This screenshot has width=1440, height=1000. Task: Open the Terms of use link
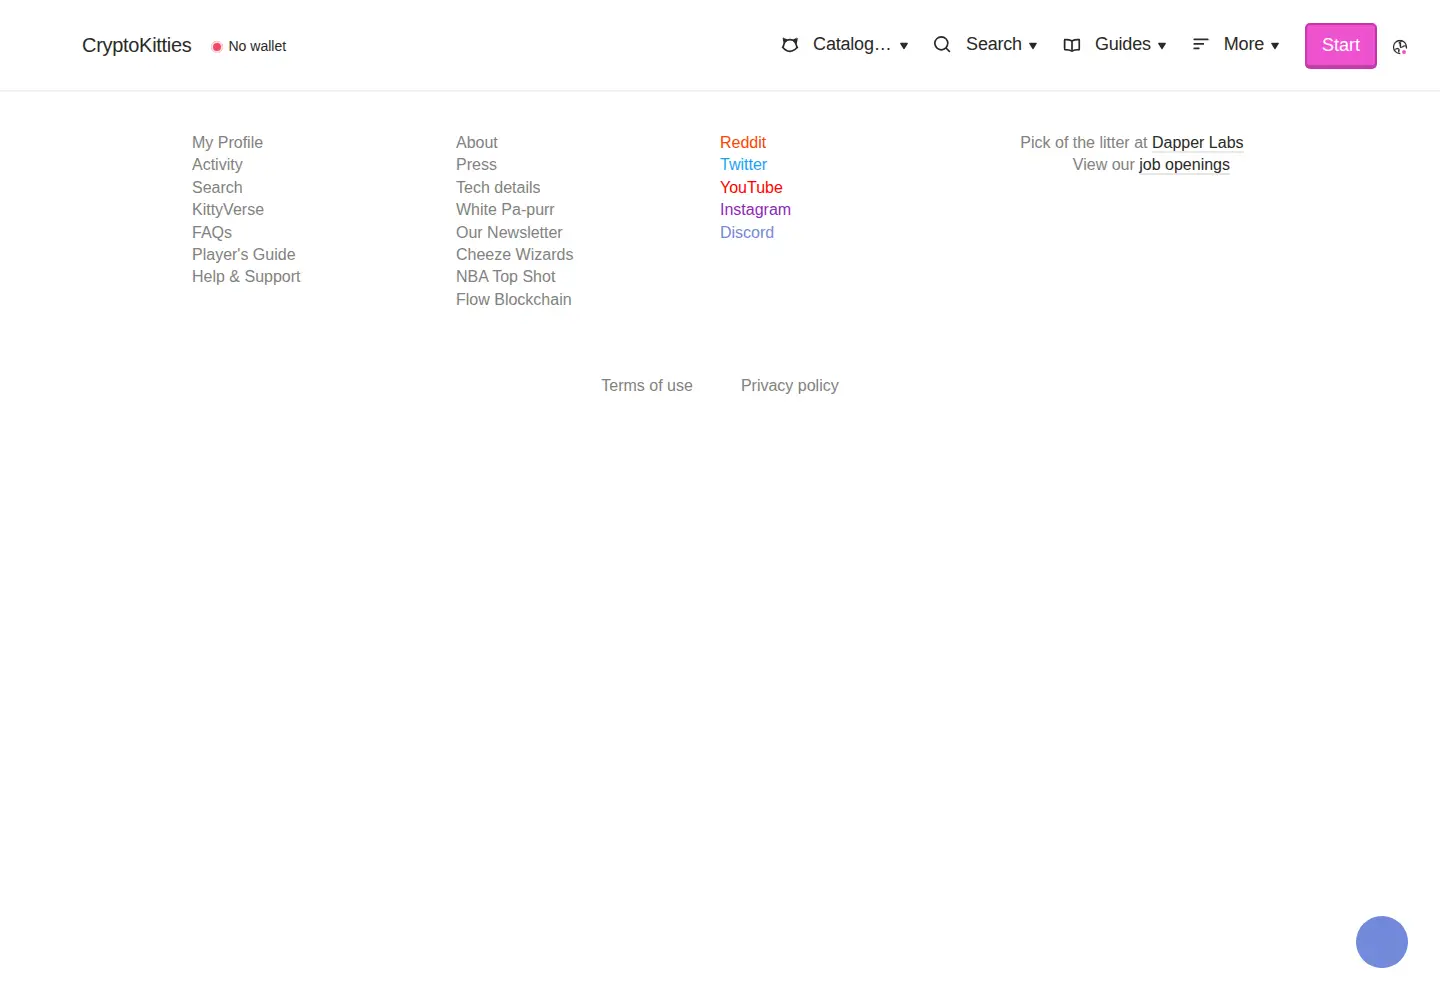click(x=647, y=386)
